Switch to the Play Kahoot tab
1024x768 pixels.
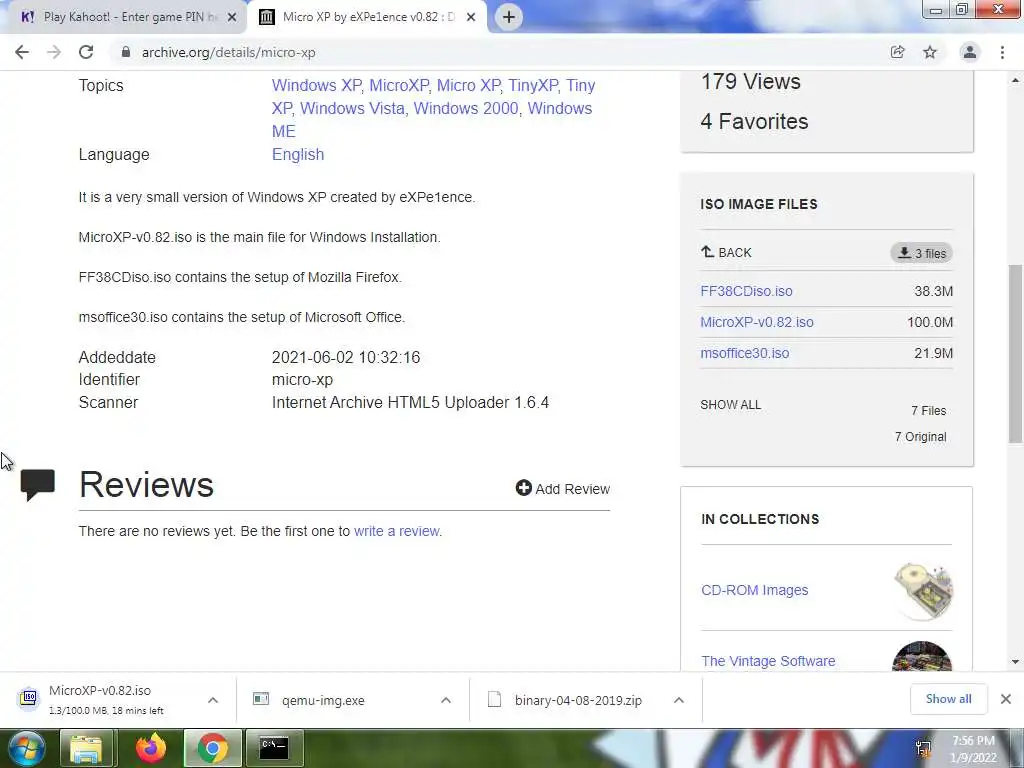(x=124, y=18)
